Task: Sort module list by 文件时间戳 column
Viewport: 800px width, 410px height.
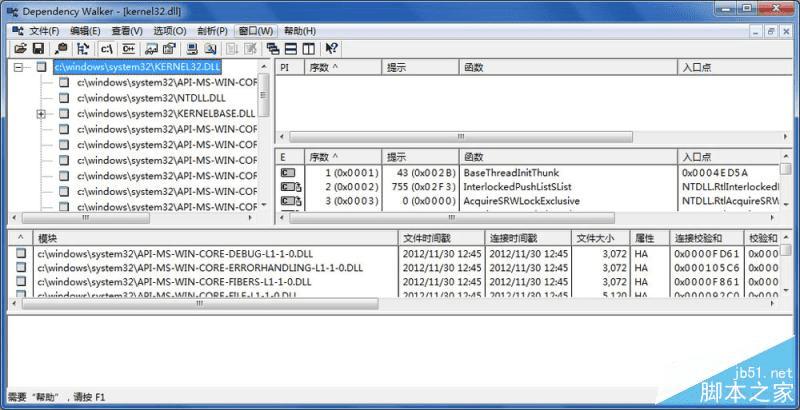Action: pos(441,238)
